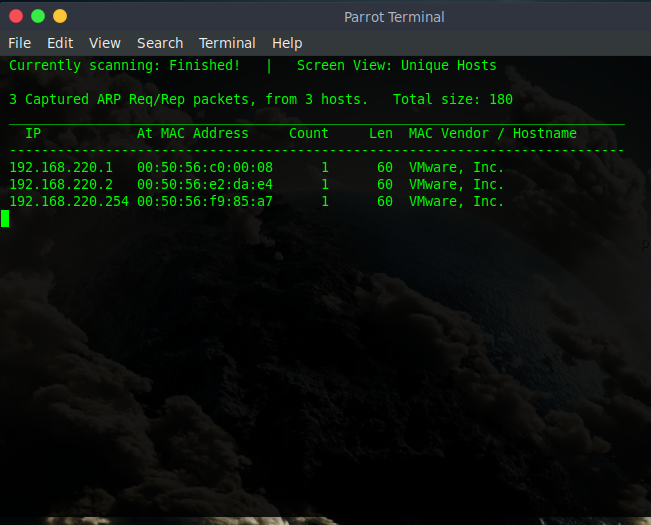Click IP address 192.168.220.2
This screenshot has width=651, height=525.
tap(61, 184)
